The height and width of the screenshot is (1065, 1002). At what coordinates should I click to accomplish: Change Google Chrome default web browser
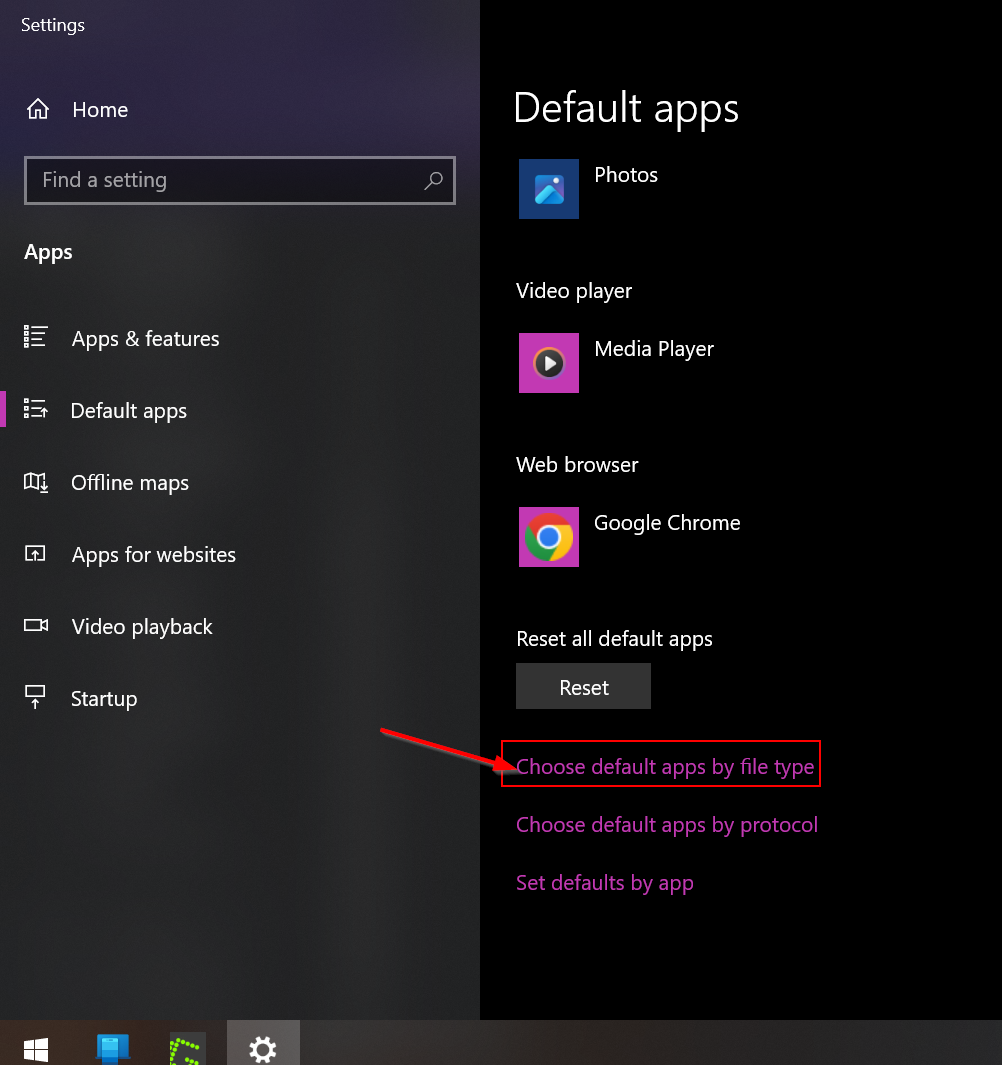click(630, 537)
